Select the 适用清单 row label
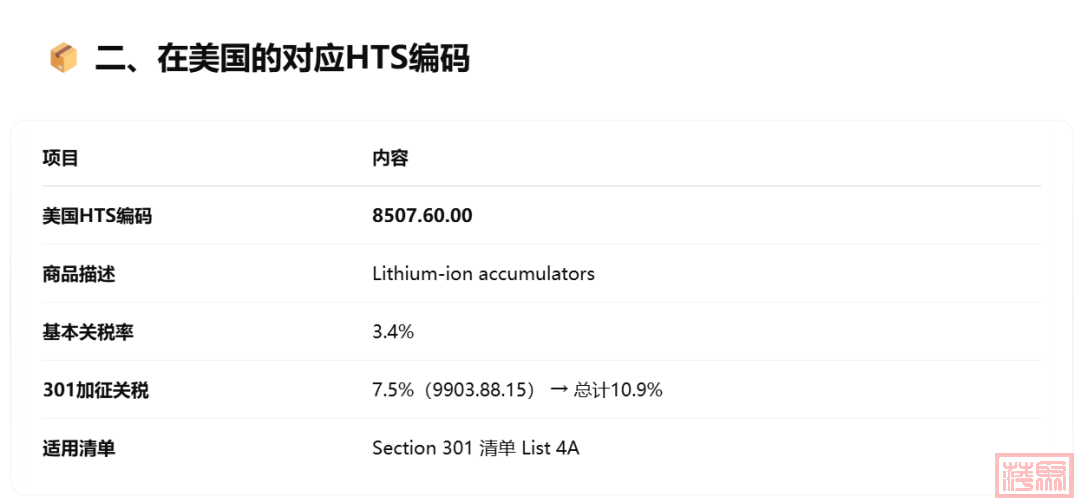This screenshot has width=1080, height=503. (79, 449)
